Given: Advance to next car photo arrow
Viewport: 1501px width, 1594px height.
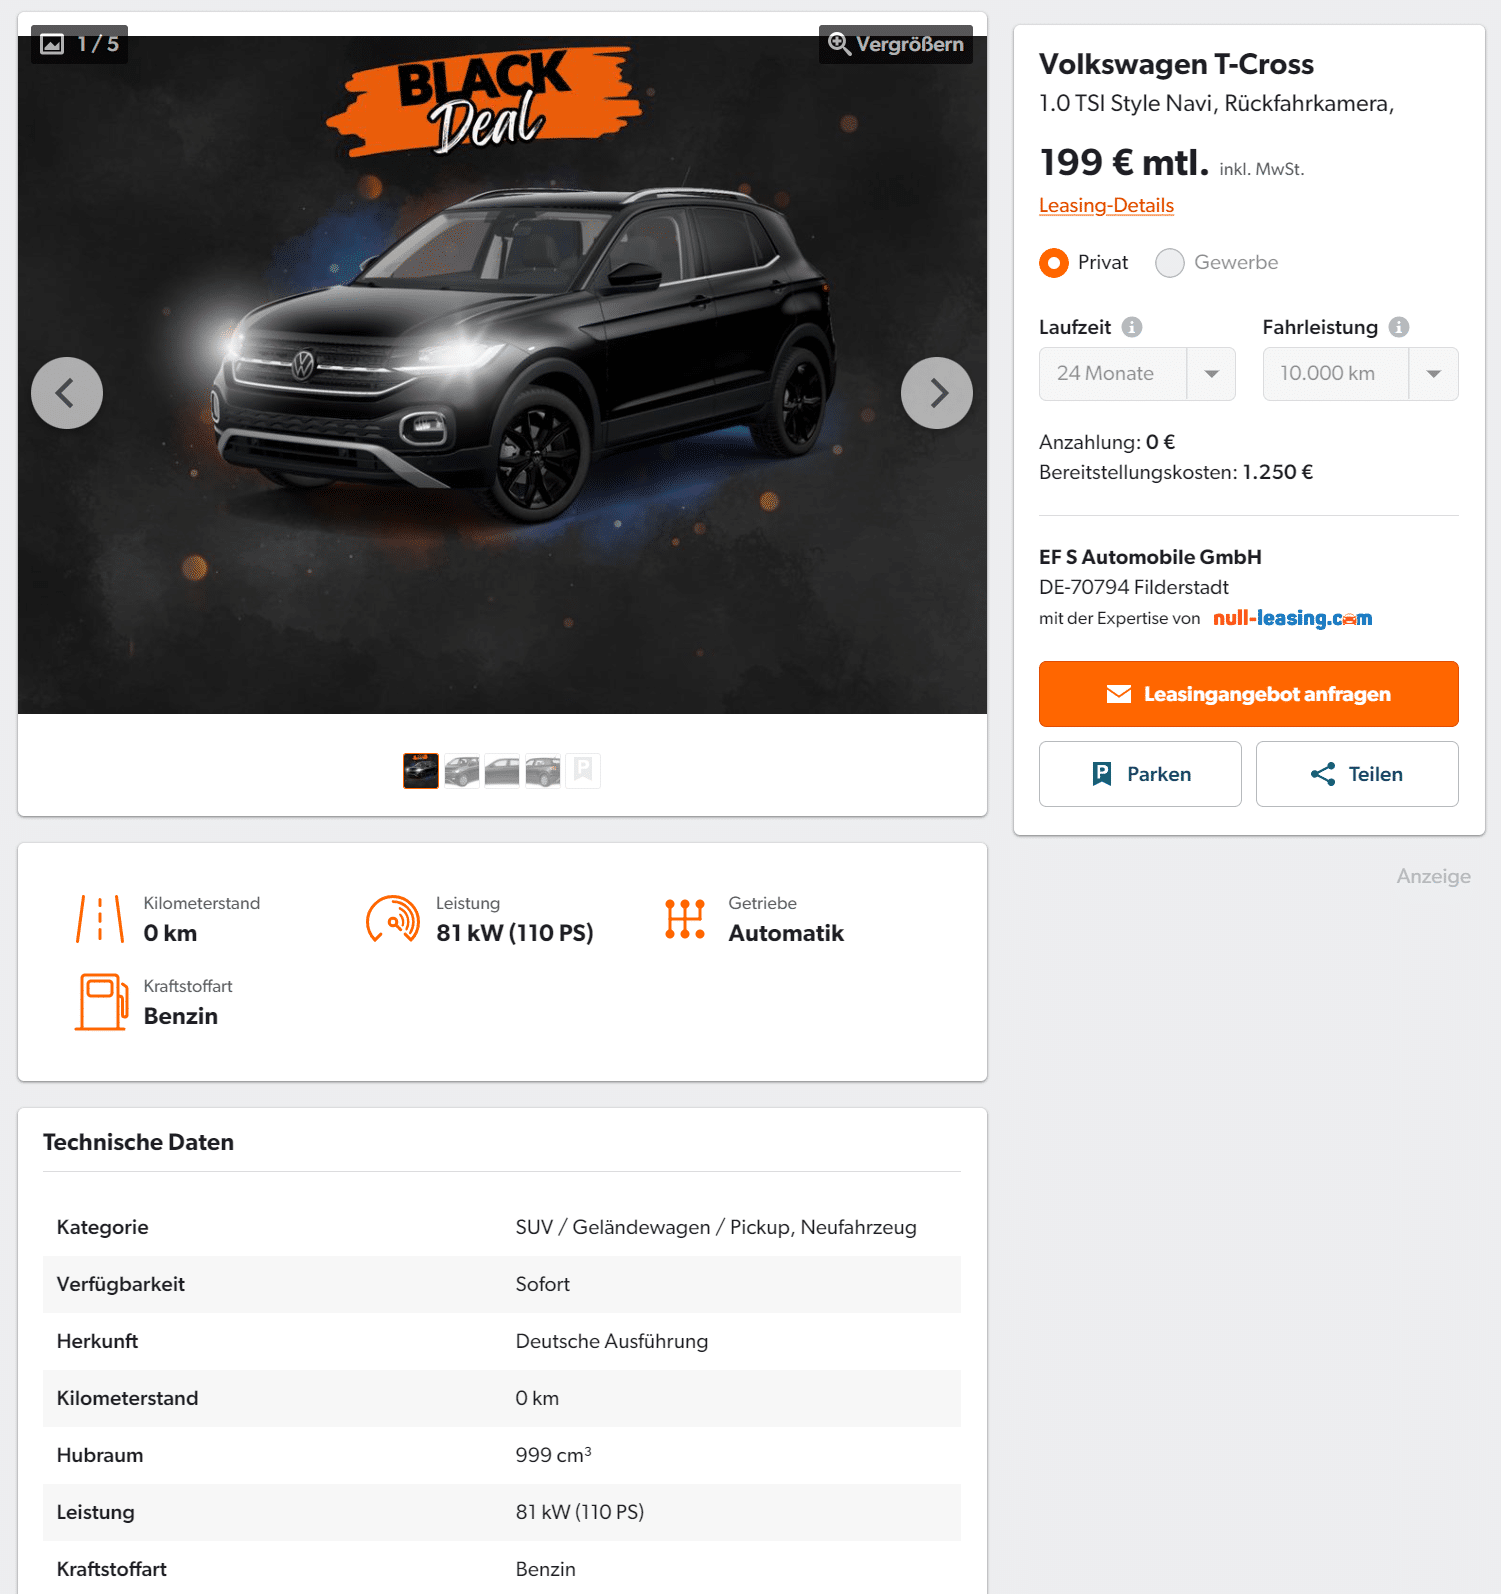Looking at the screenshot, I should click(937, 393).
